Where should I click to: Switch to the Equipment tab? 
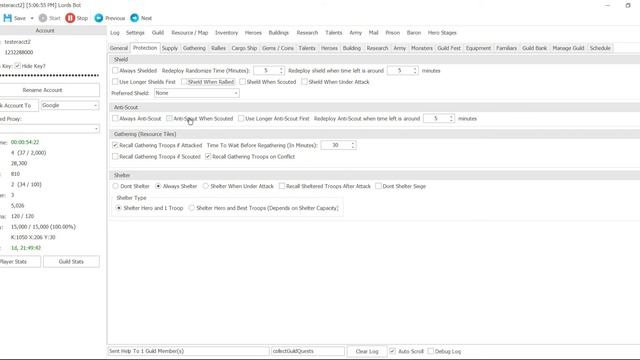tap(478, 48)
